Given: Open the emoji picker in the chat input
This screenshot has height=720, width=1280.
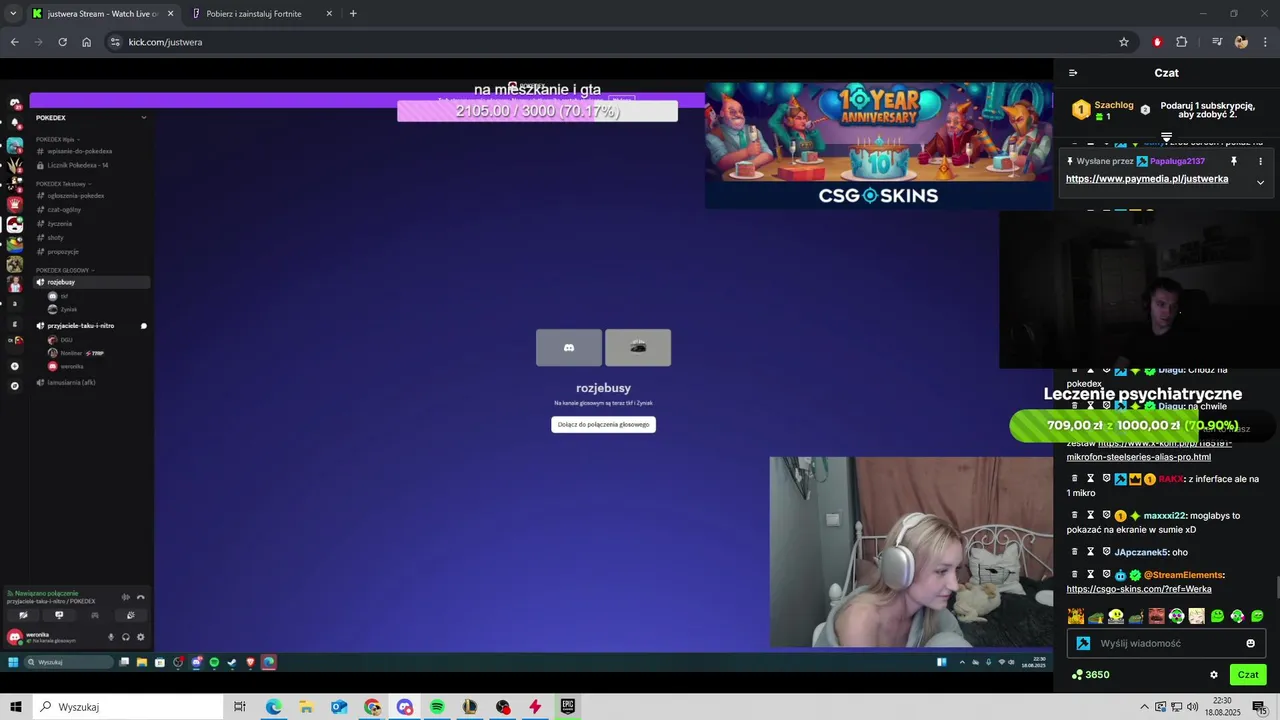Looking at the screenshot, I should coord(1250,644).
